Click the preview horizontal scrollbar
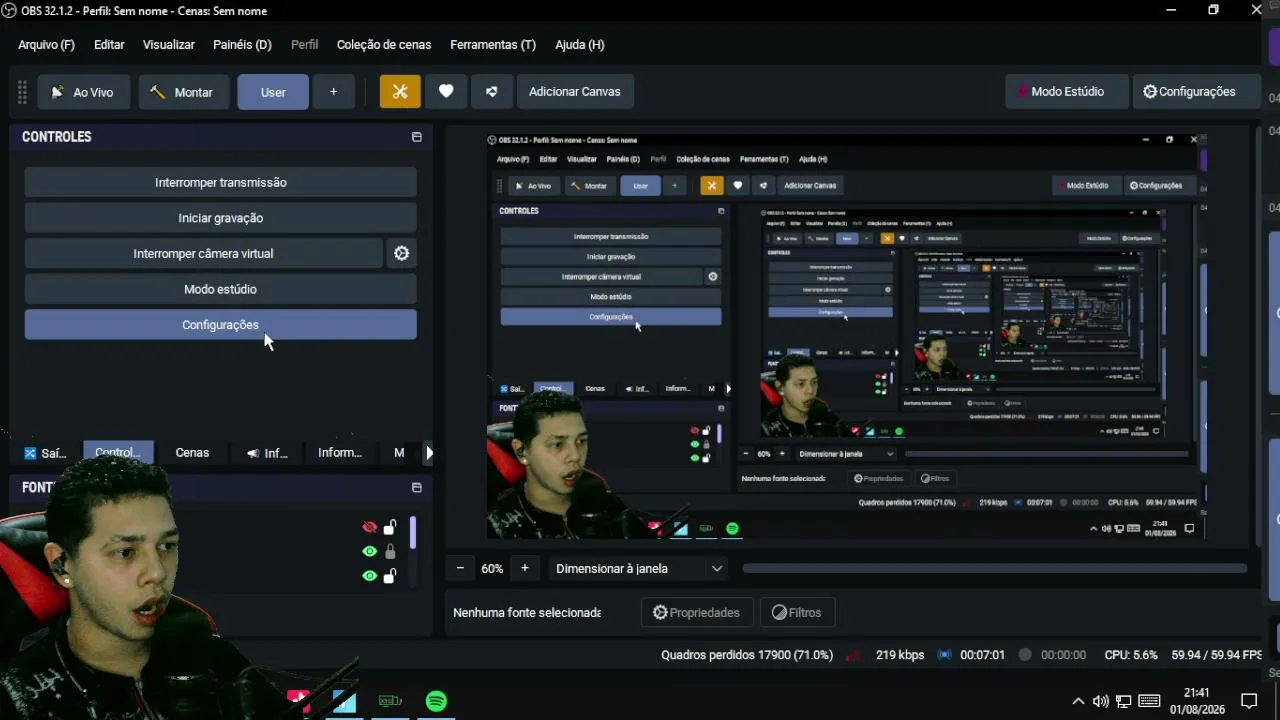This screenshot has height=720, width=1280. click(994, 568)
